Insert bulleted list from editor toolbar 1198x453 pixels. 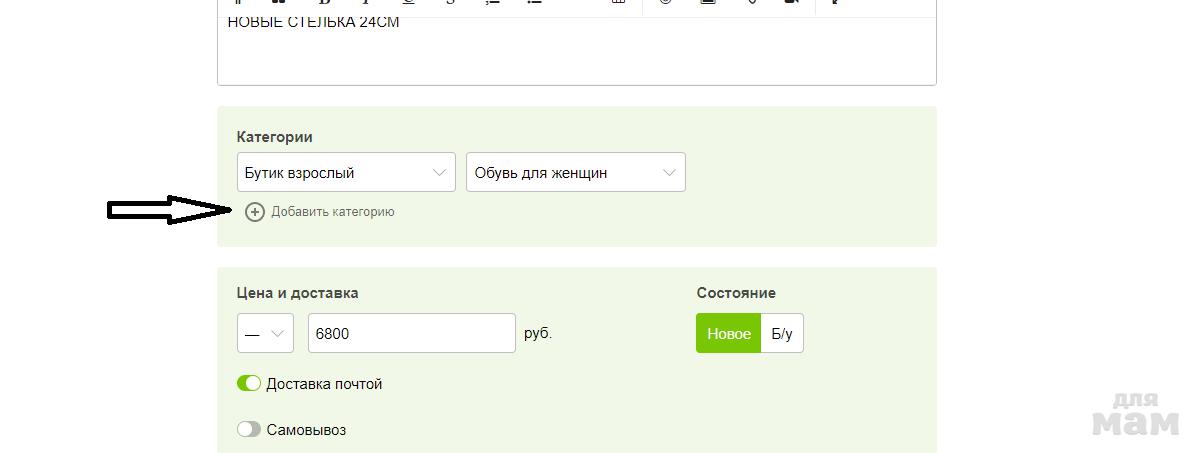[x=535, y=3]
